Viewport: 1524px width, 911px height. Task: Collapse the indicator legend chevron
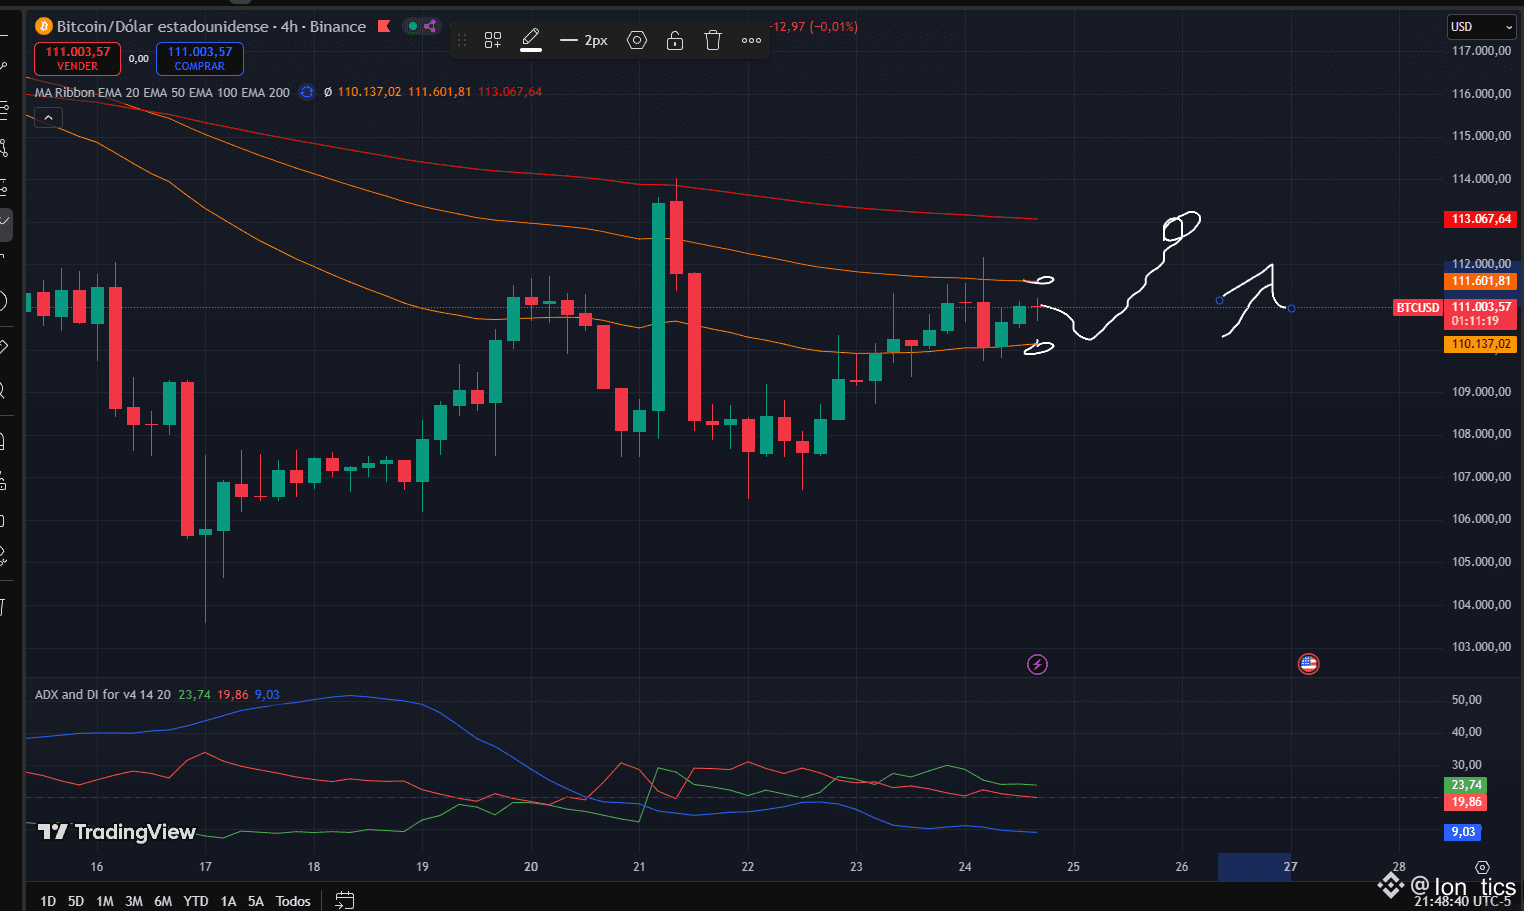click(48, 118)
